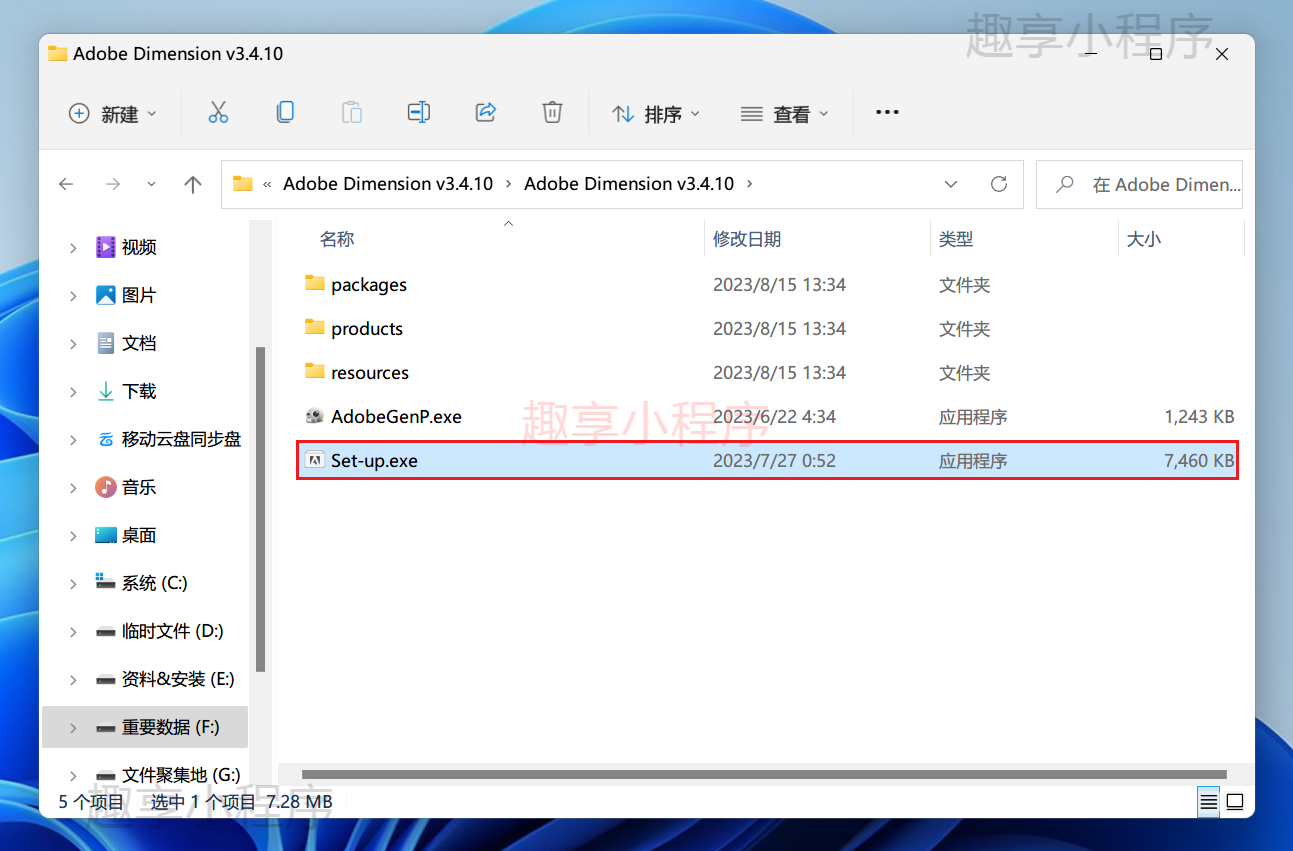Click the Share icon in toolbar
Screen dimensions: 1293x851
click(x=485, y=113)
